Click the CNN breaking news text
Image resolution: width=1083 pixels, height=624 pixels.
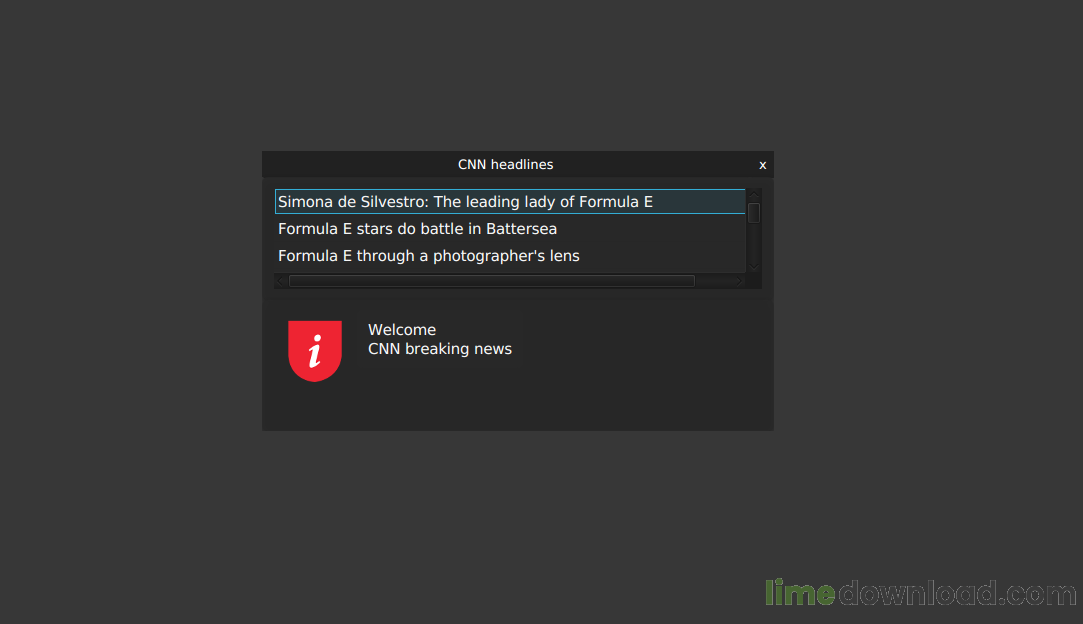click(x=440, y=349)
